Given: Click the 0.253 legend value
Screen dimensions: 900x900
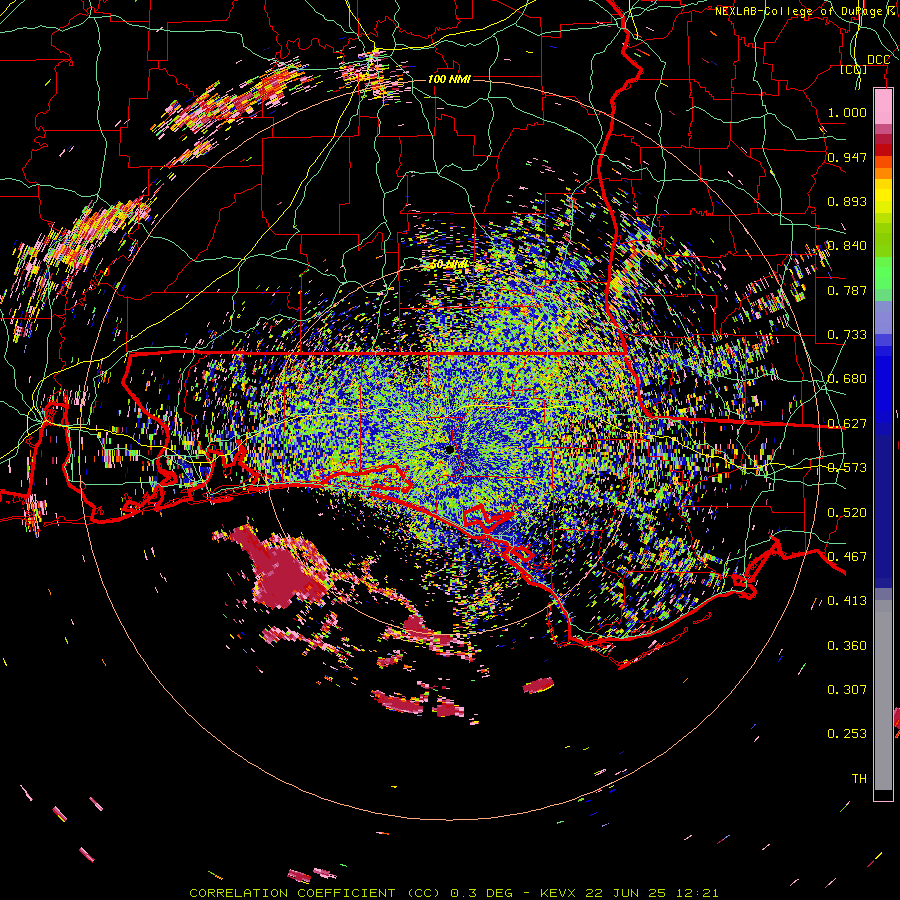Looking at the screenshot, I should (x=847, y=734).
